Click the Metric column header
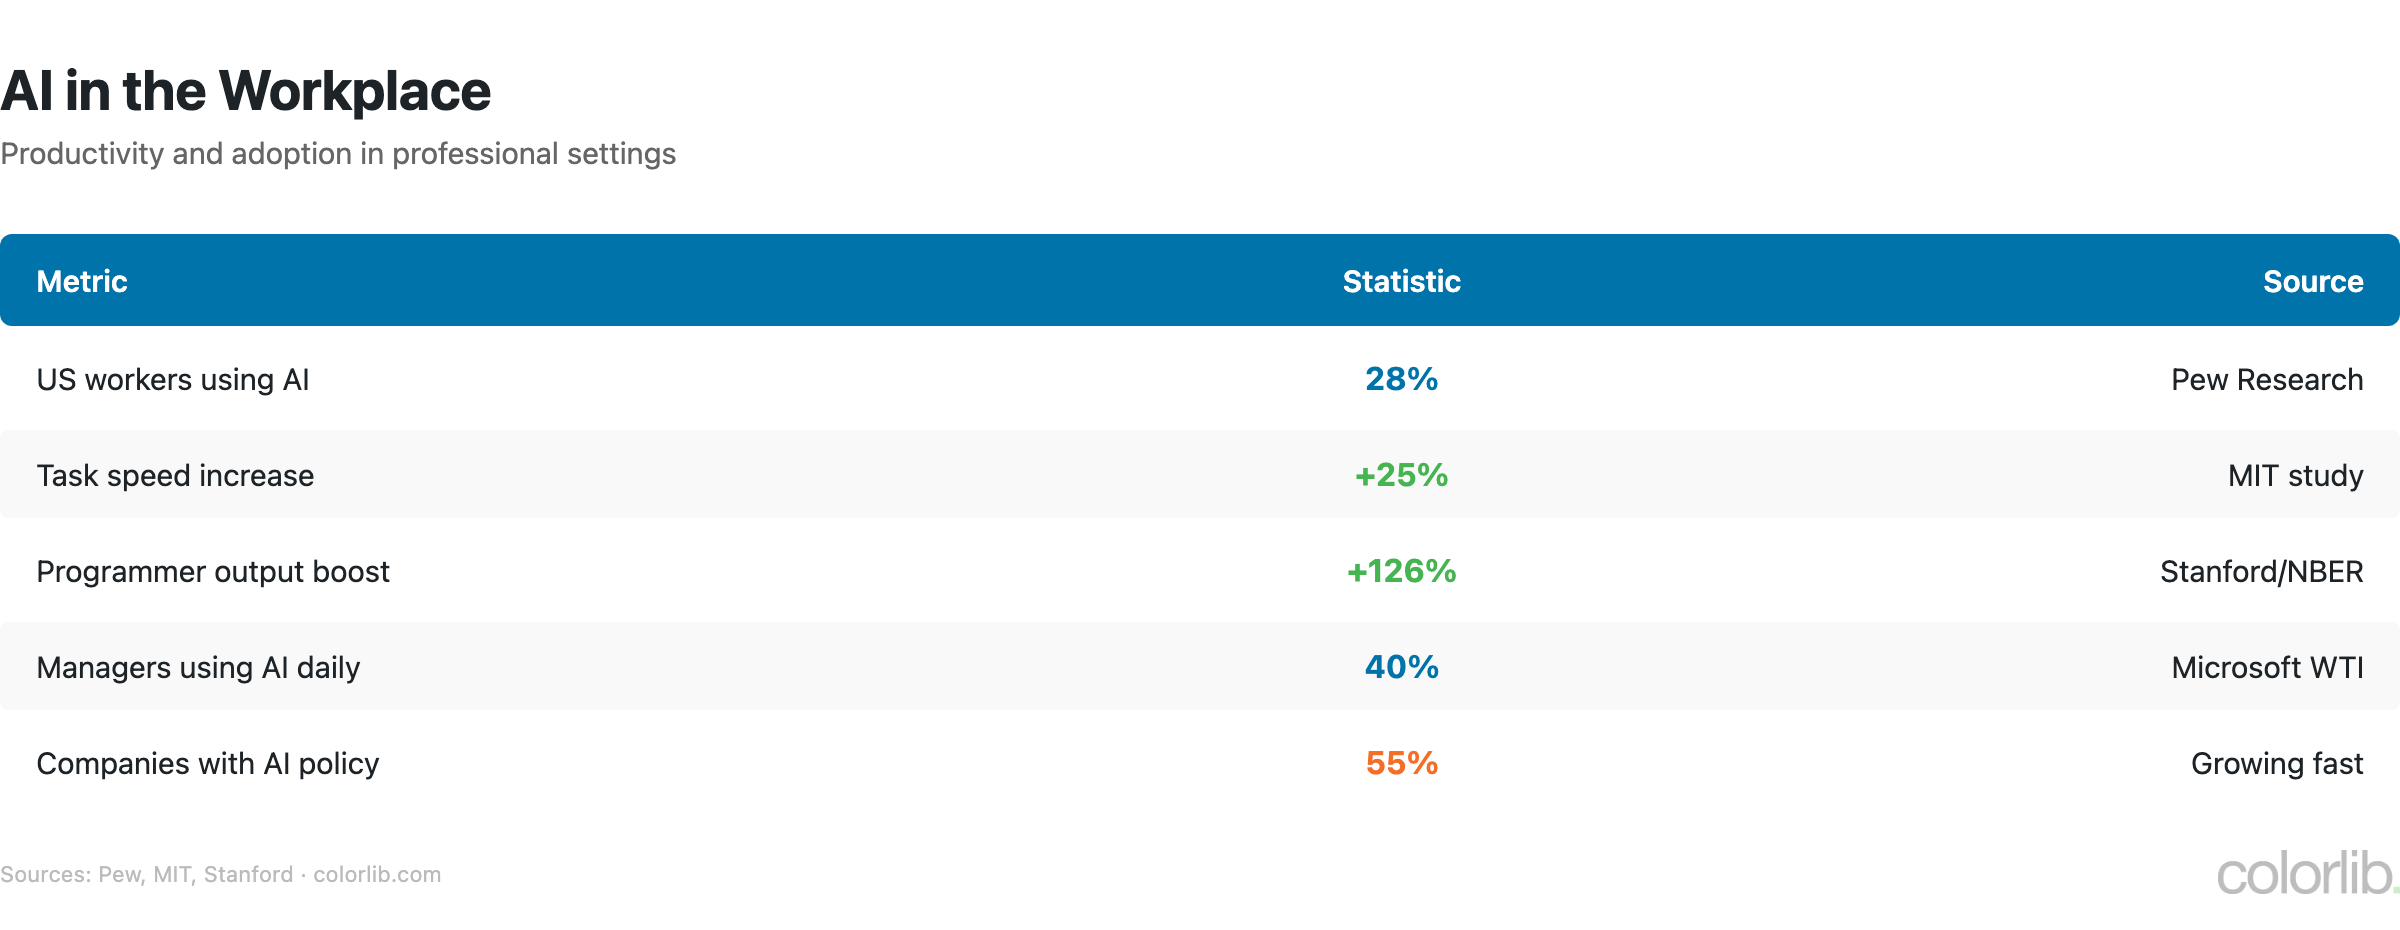The image size is (2400, 930). tap(82, 281)
